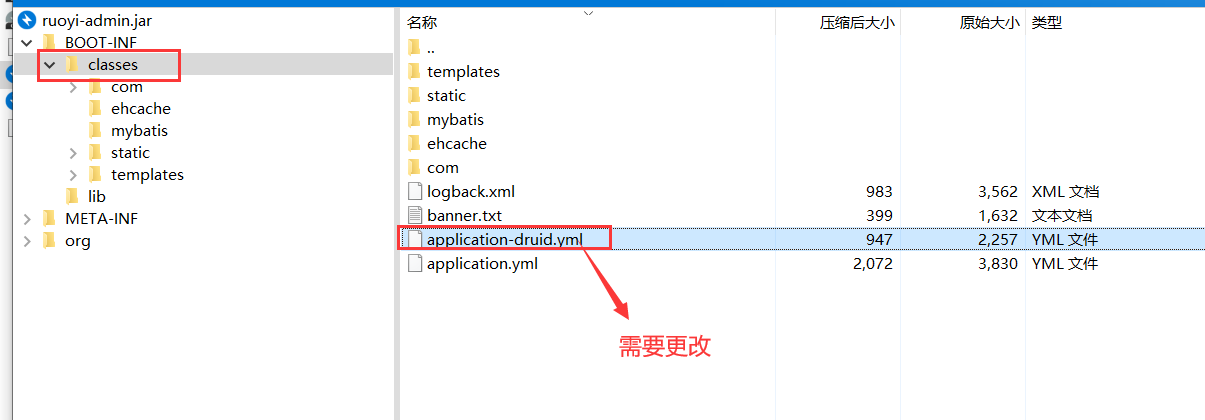Collapse the BOOT-INF tree node
1205x420 pixels.
[x=27, y=42]
